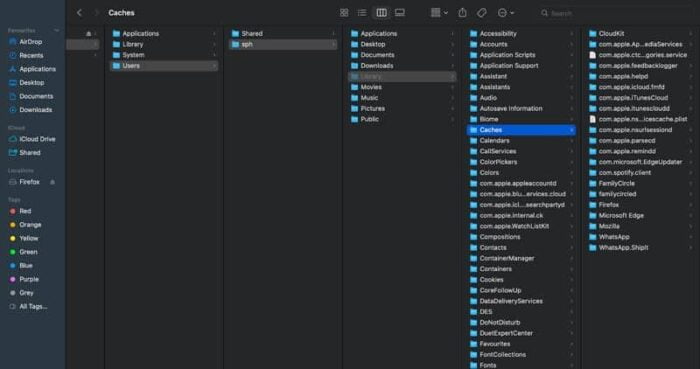This screenshot has height=369, width=700.
Task: Open Recents in sidebar
Action: tap(31, 55)
